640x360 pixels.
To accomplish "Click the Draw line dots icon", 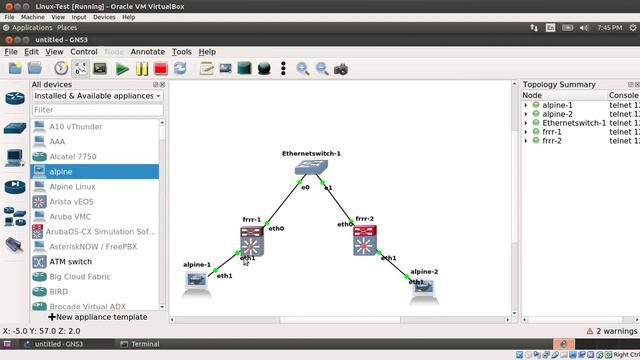I will coord(283,69).
